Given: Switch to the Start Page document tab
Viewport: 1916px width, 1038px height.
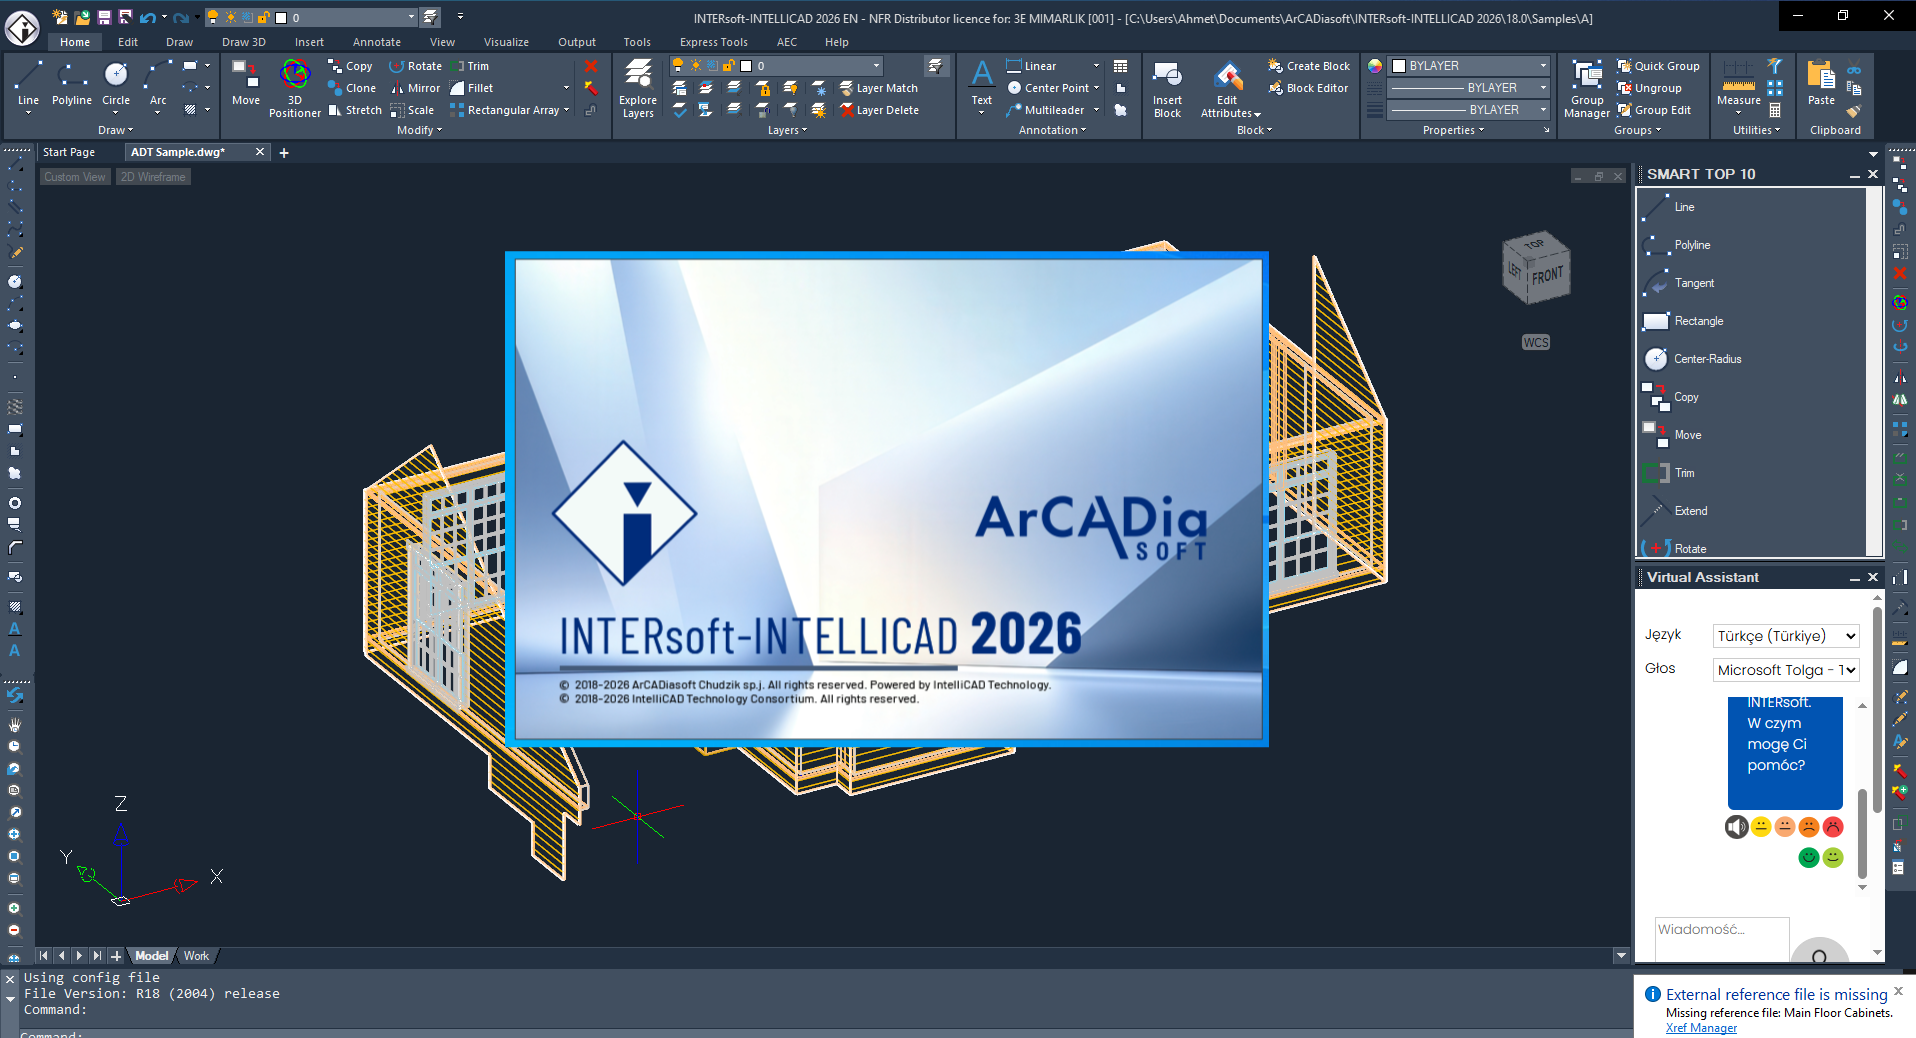Looking at the screenshot, I should (x=69, y=152).
